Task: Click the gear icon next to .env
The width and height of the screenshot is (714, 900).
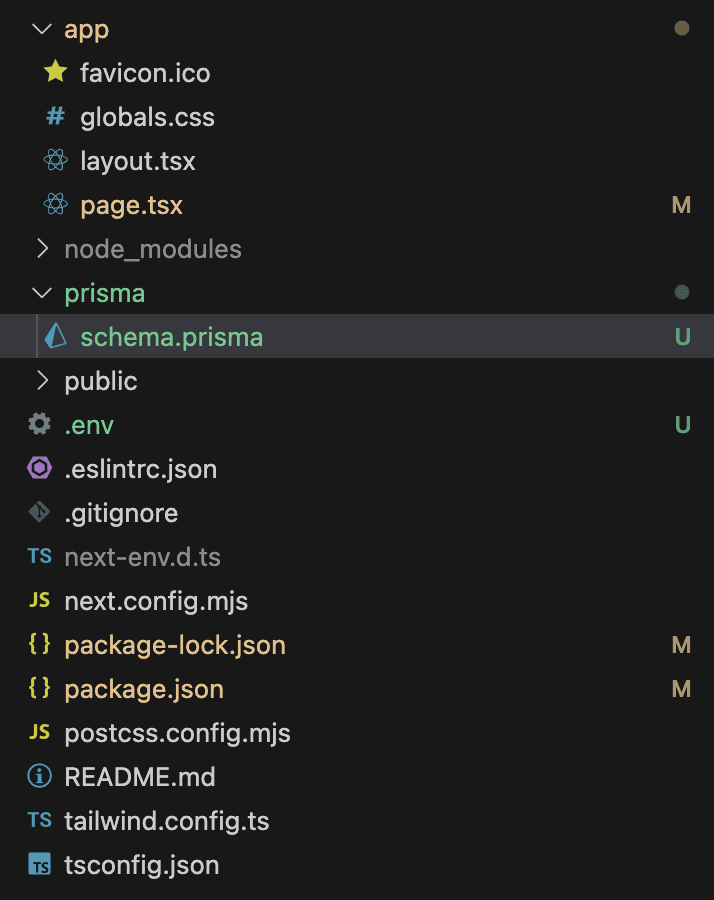Action: click(x=39, y=425)
